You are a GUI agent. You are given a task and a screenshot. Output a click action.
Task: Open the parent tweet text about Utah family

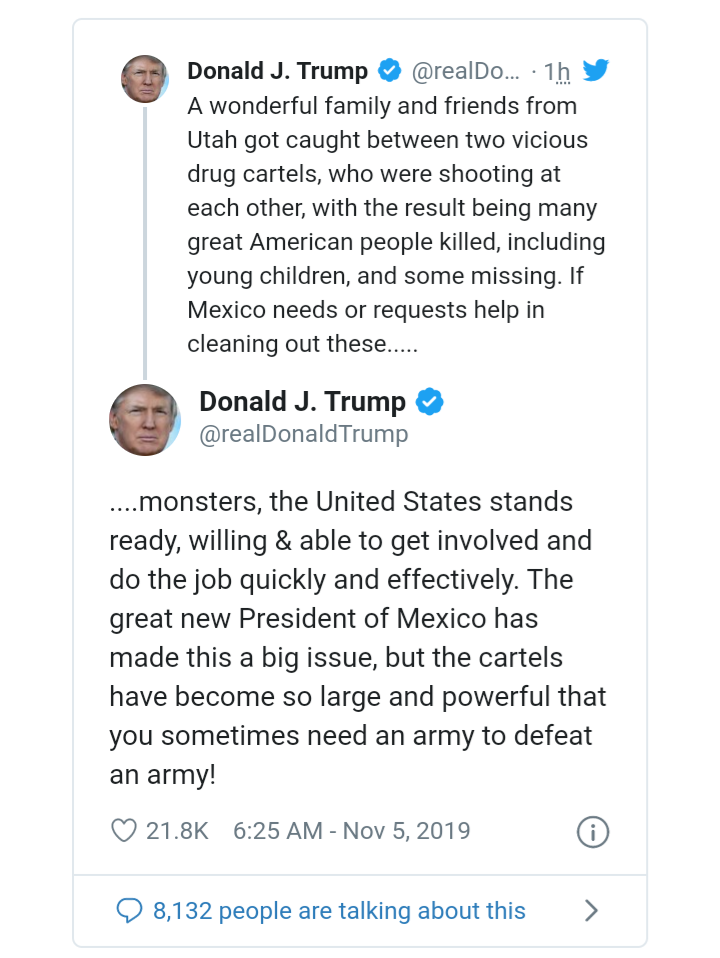(396, 225)
